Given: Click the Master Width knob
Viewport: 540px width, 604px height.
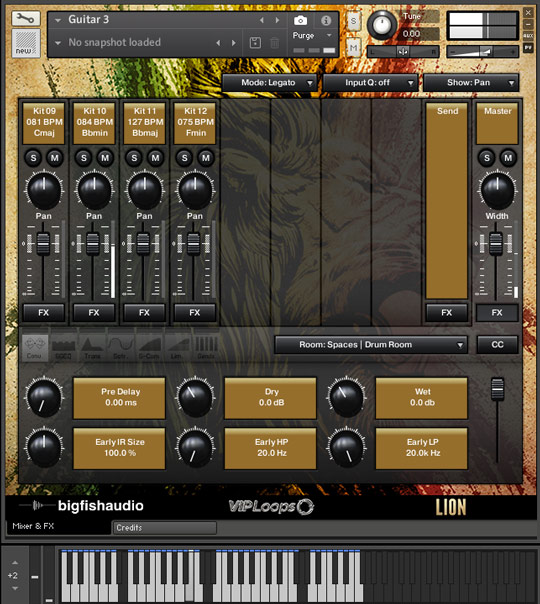Looking at the screenshot, I should pyautogui.click(x=497, y=190).
